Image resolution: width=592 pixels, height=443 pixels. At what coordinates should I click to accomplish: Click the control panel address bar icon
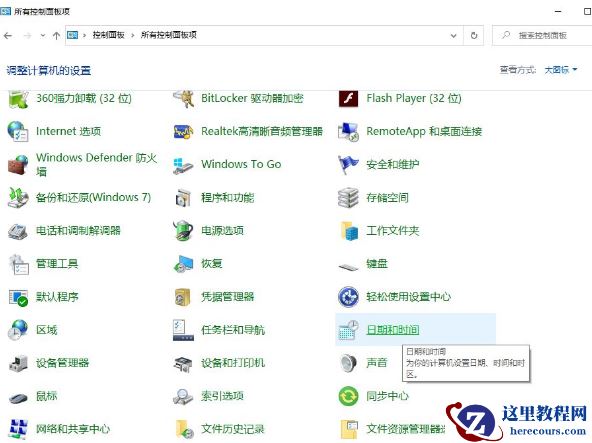72,35
